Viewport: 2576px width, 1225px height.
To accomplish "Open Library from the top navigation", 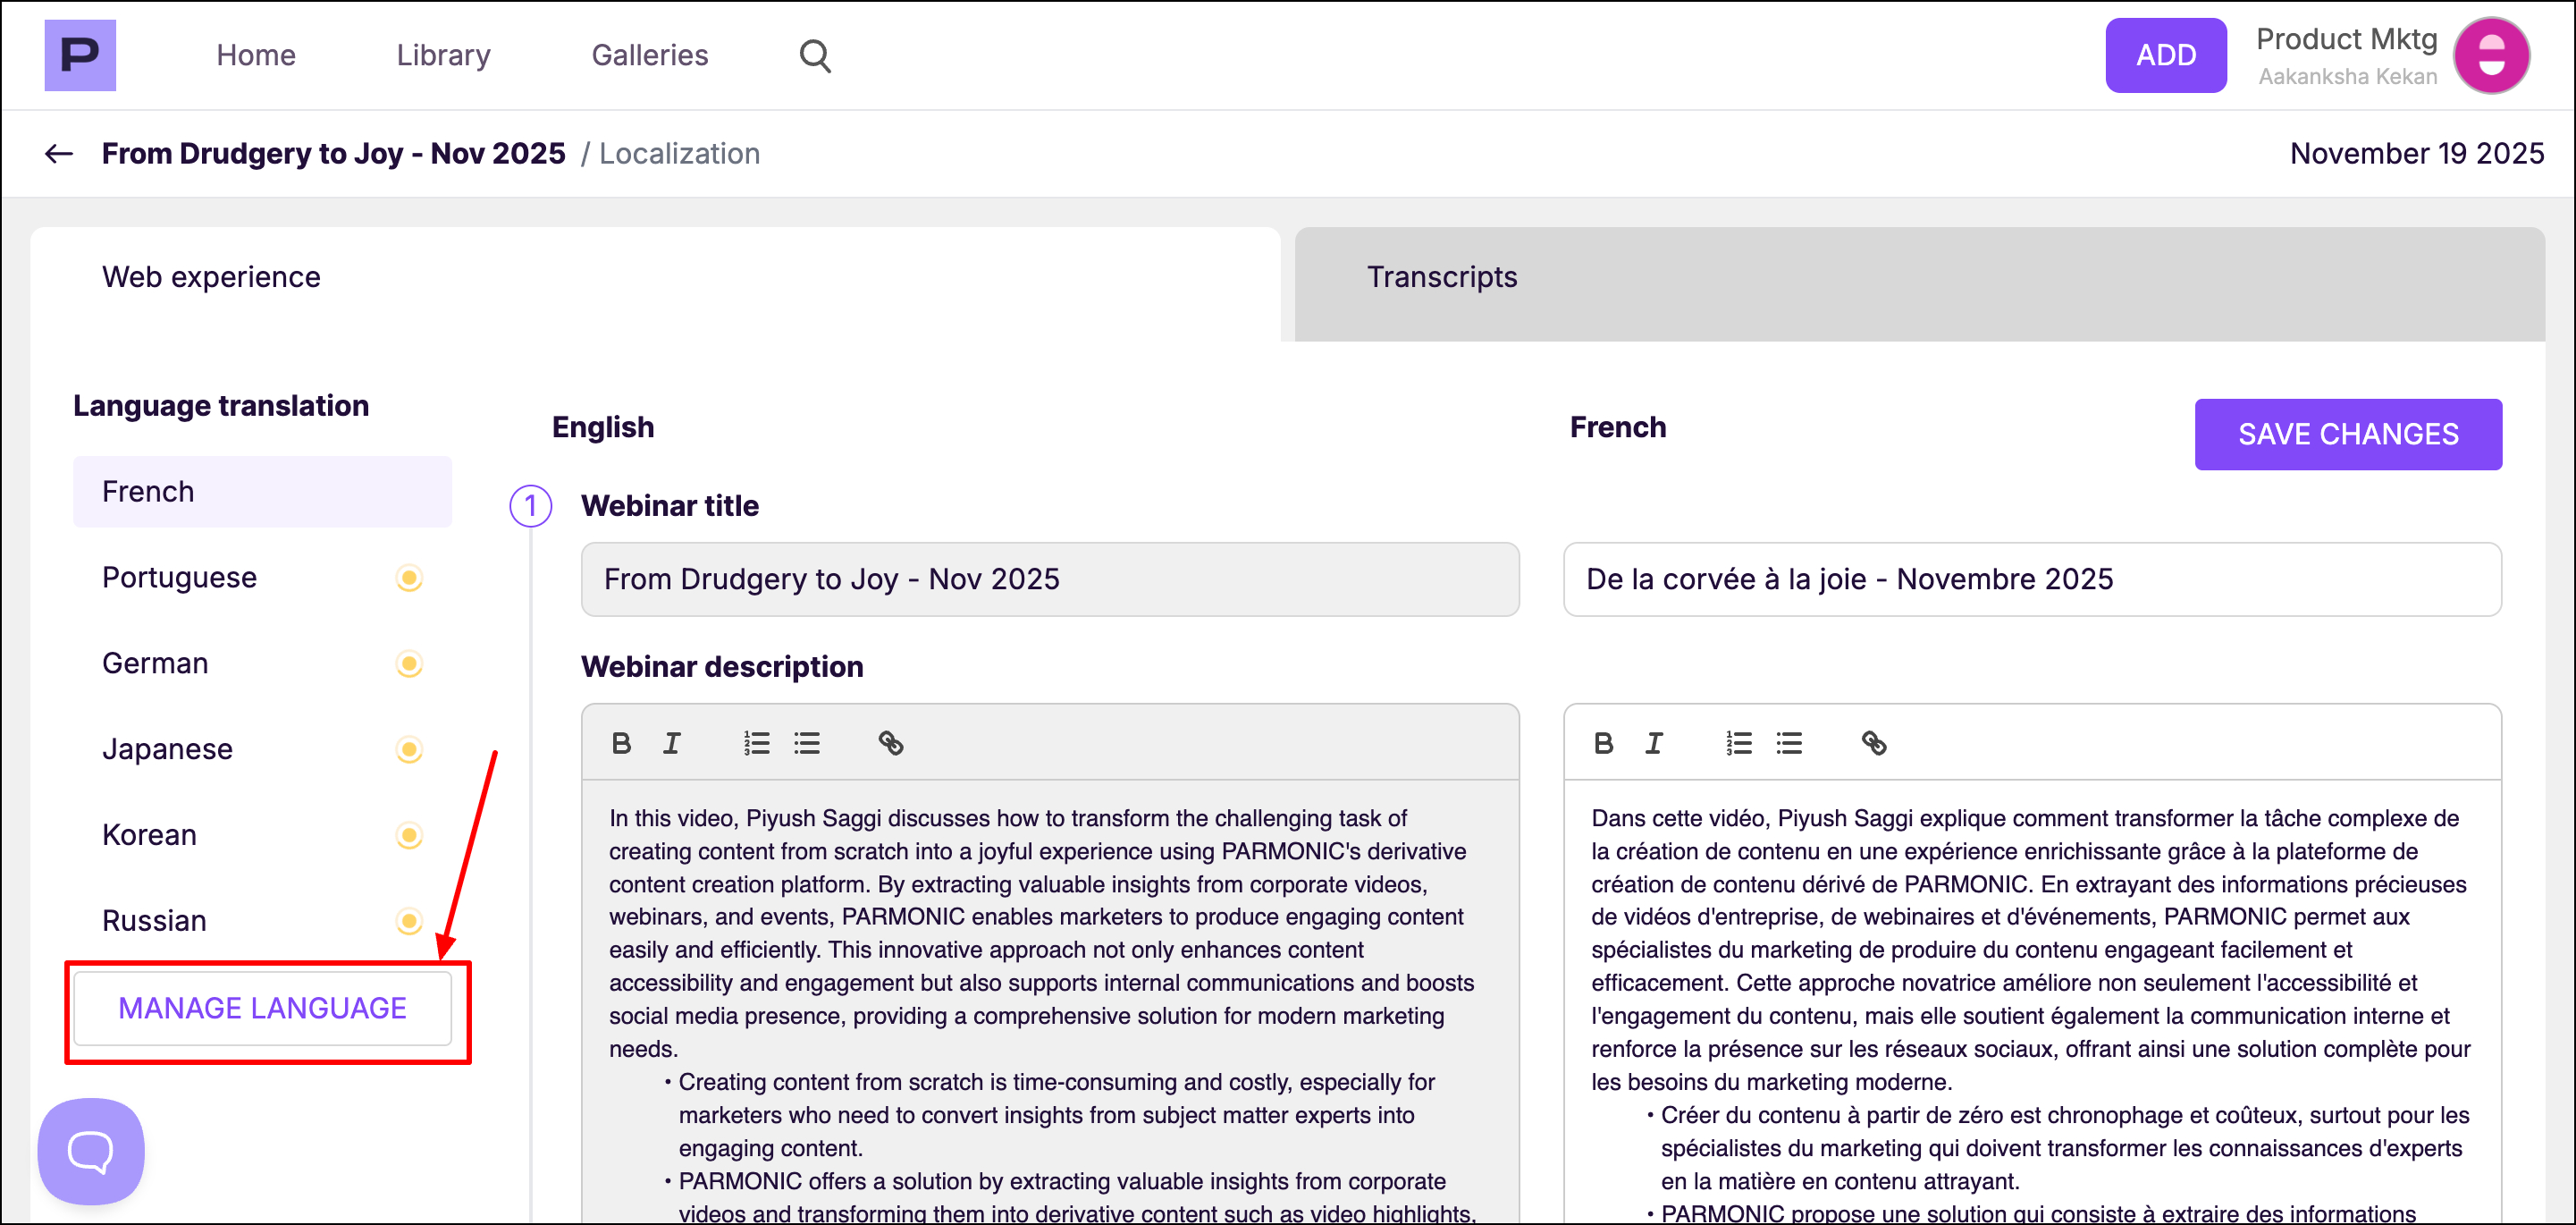I will (443, 56).
